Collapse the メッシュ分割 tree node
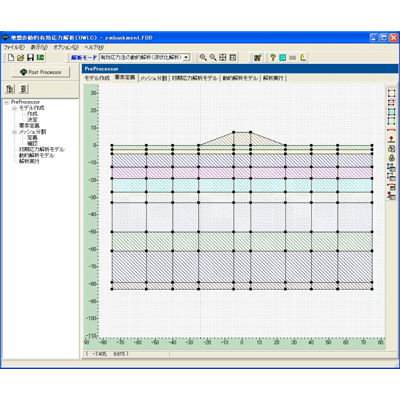The height and width of the screenshot is (400, 400). point(14,132)
